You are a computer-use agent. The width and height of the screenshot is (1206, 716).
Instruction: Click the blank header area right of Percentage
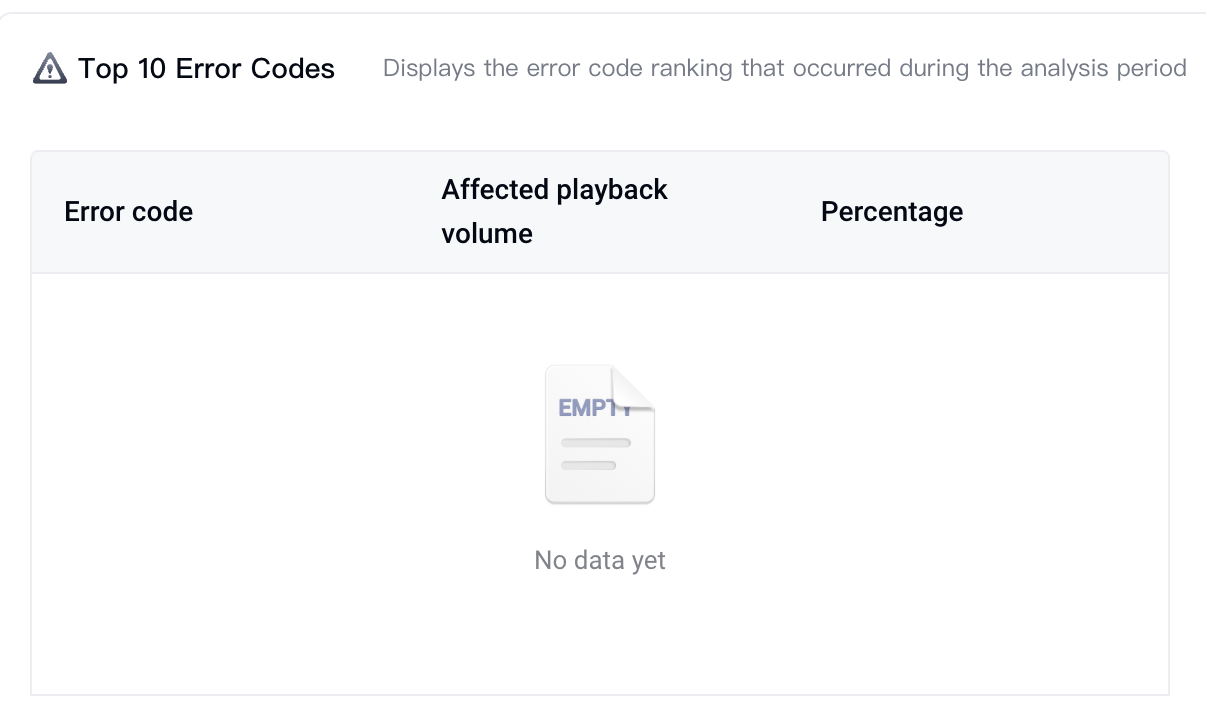coord(1065,212)
